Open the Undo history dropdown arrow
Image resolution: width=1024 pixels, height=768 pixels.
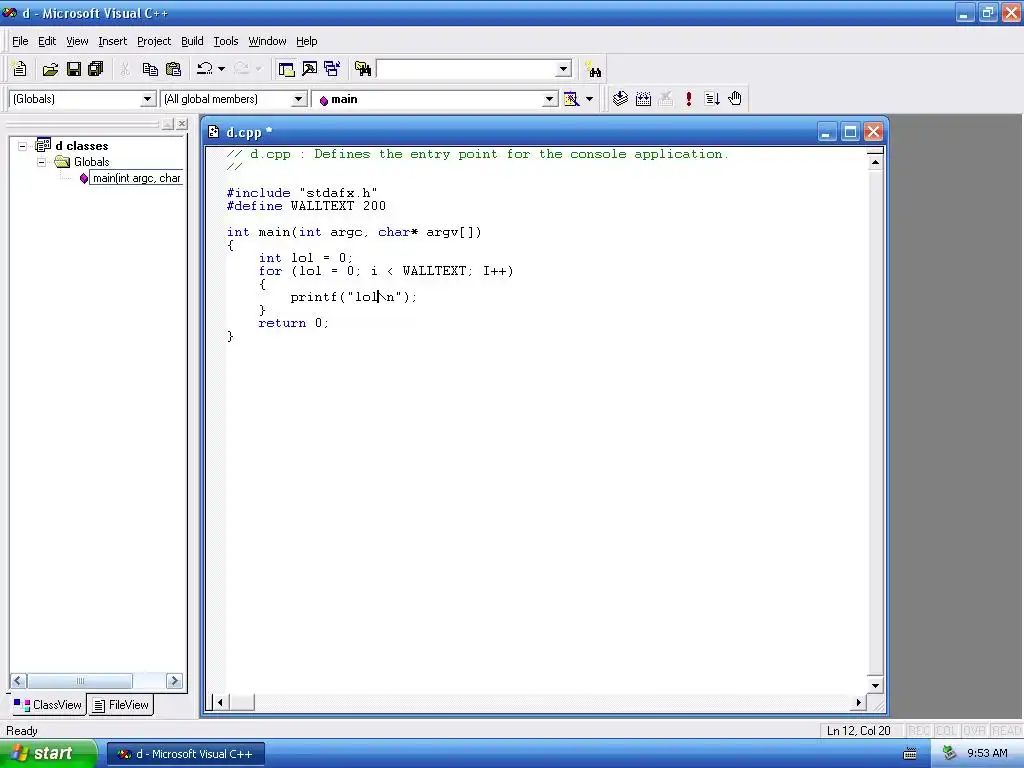coord(221,69)
